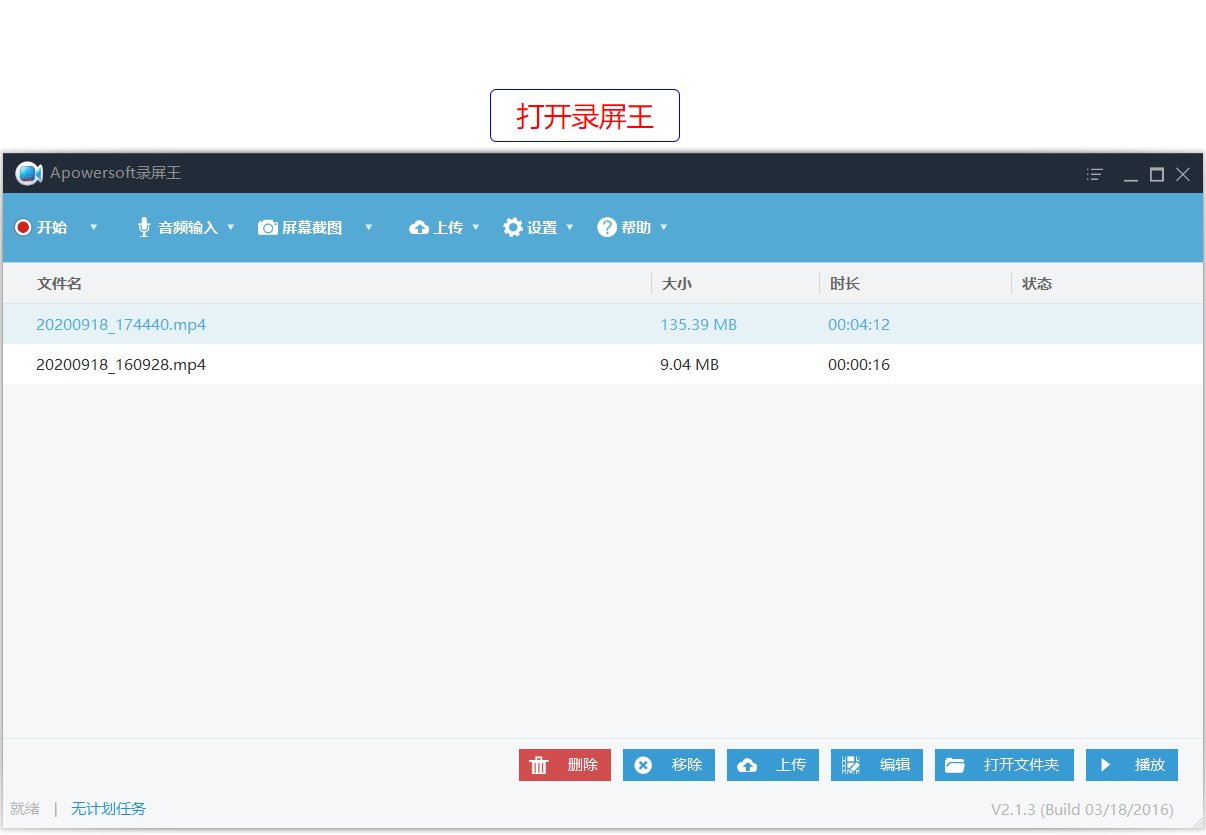Click the red record start icon
This screenshot has height=835, width=1206.
[x=23, y=228]
